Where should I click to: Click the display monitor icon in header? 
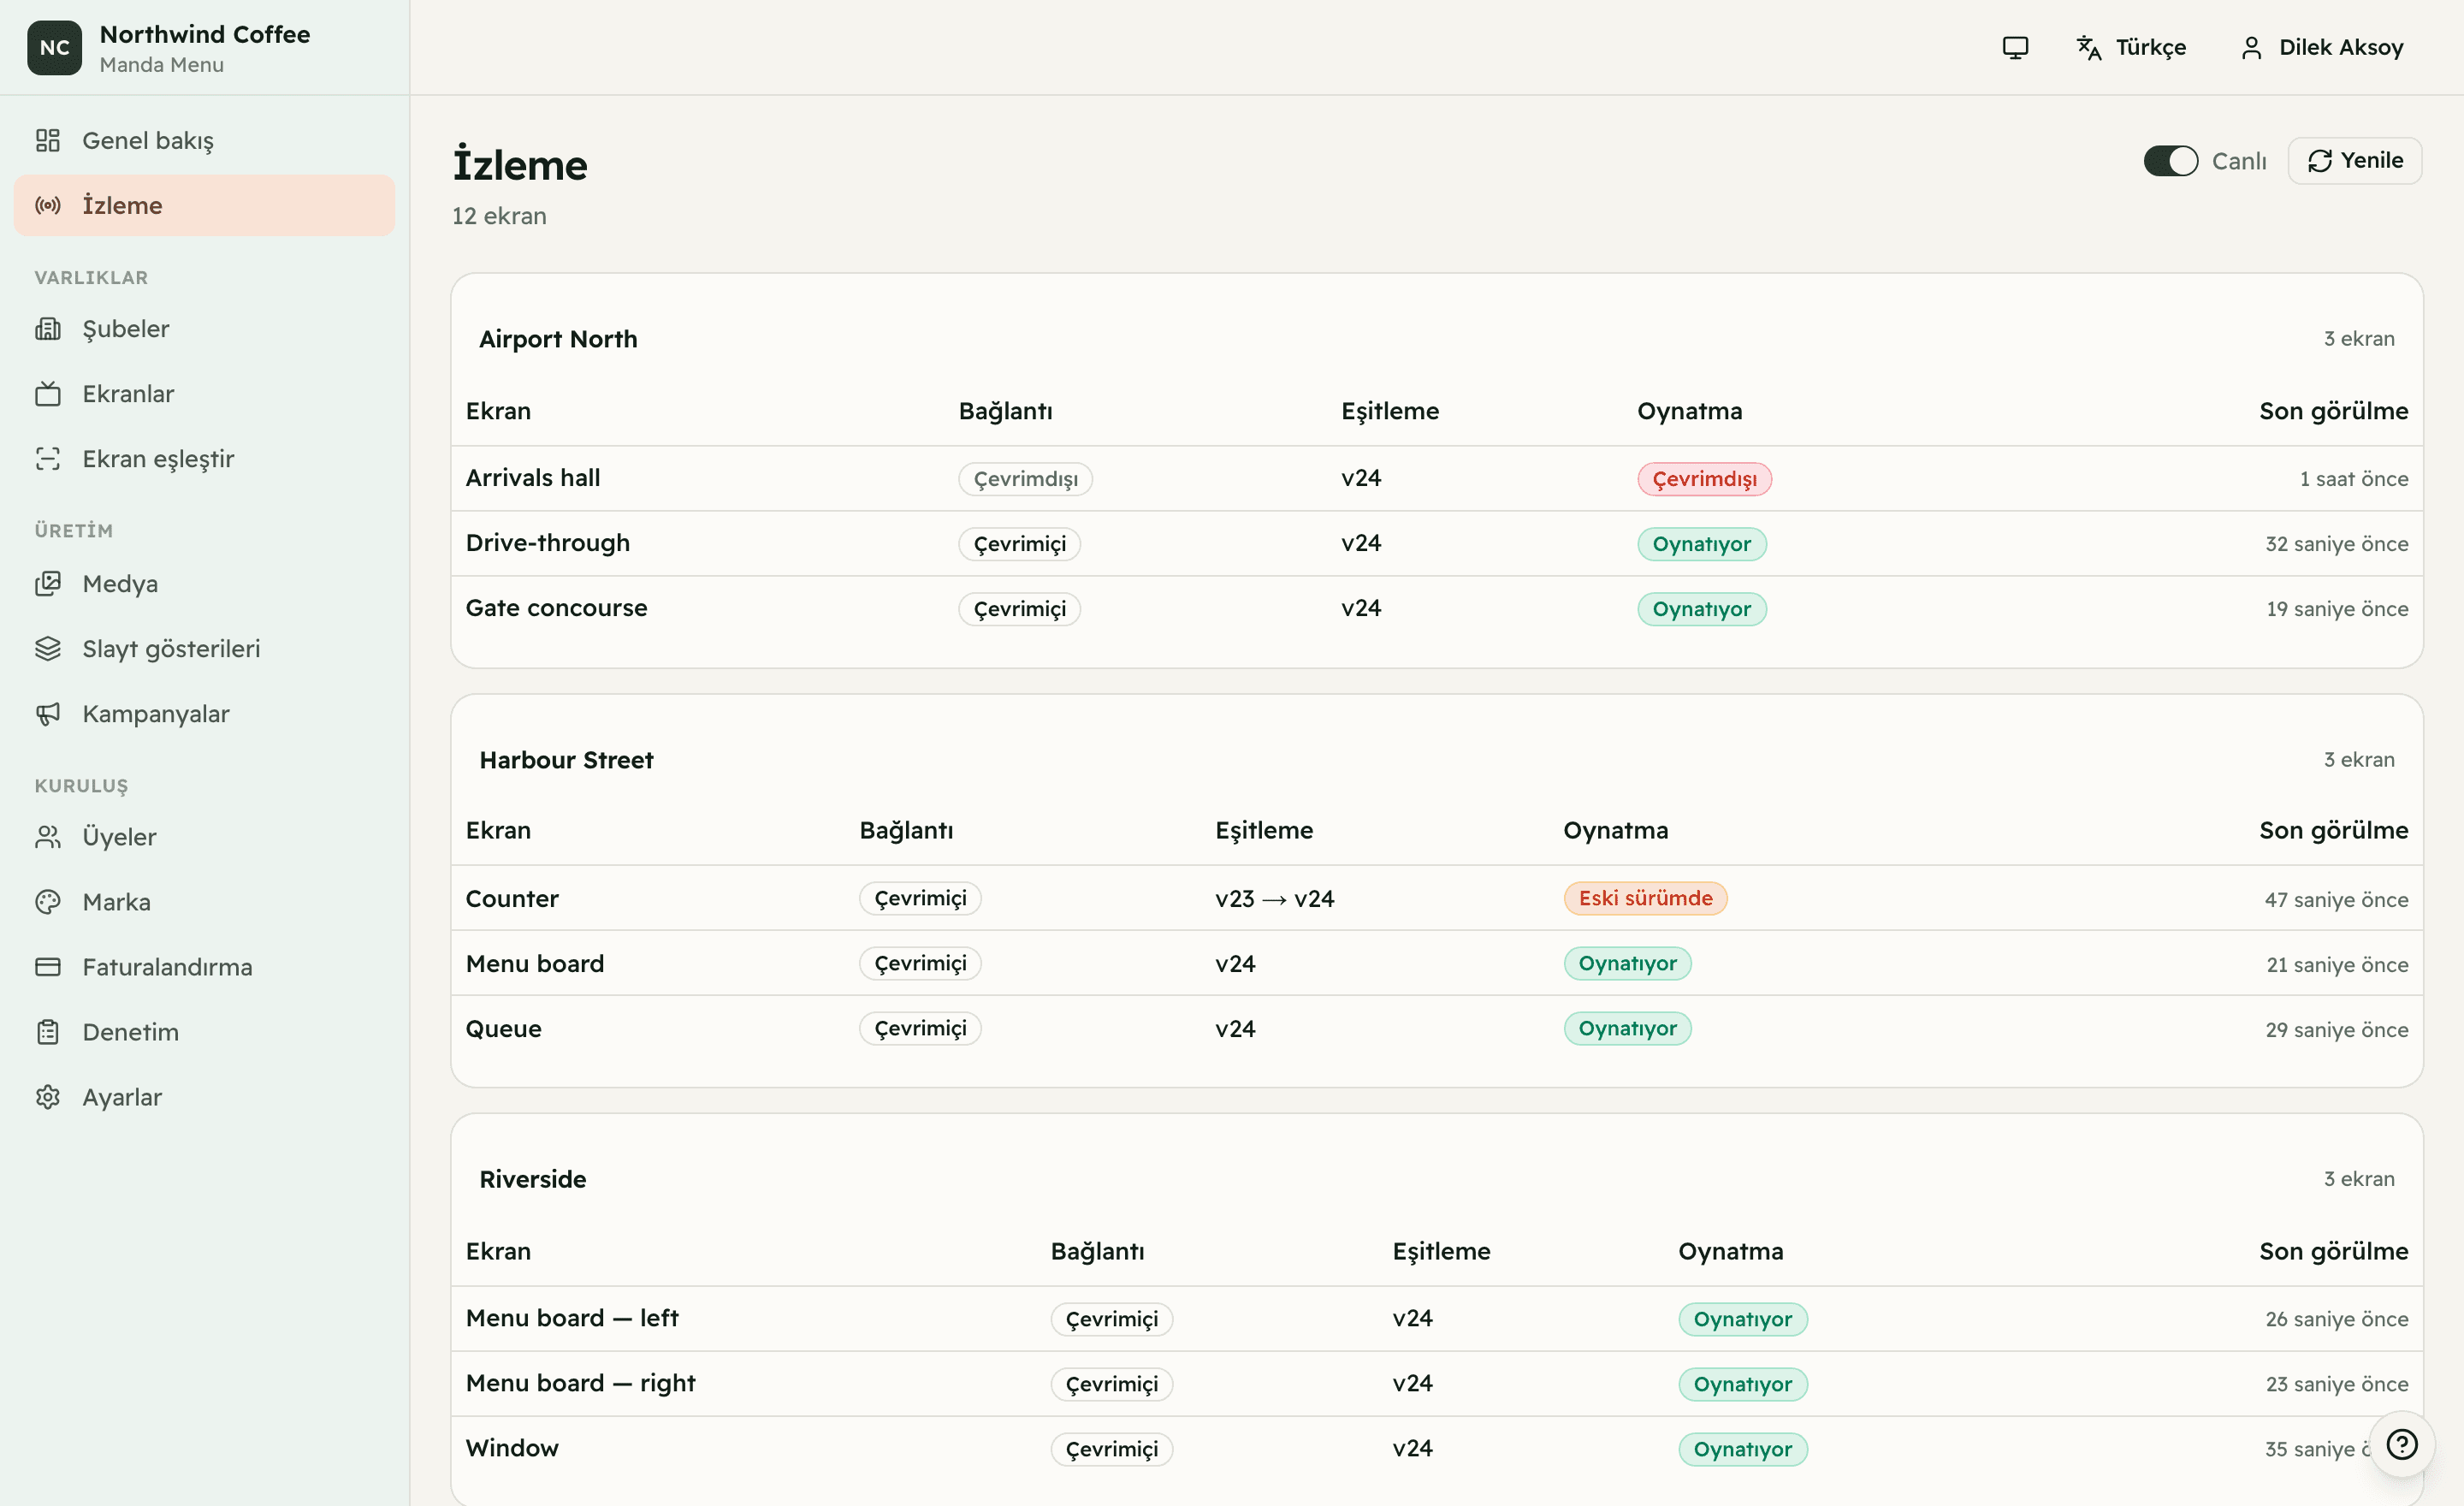pos(2015,47)
